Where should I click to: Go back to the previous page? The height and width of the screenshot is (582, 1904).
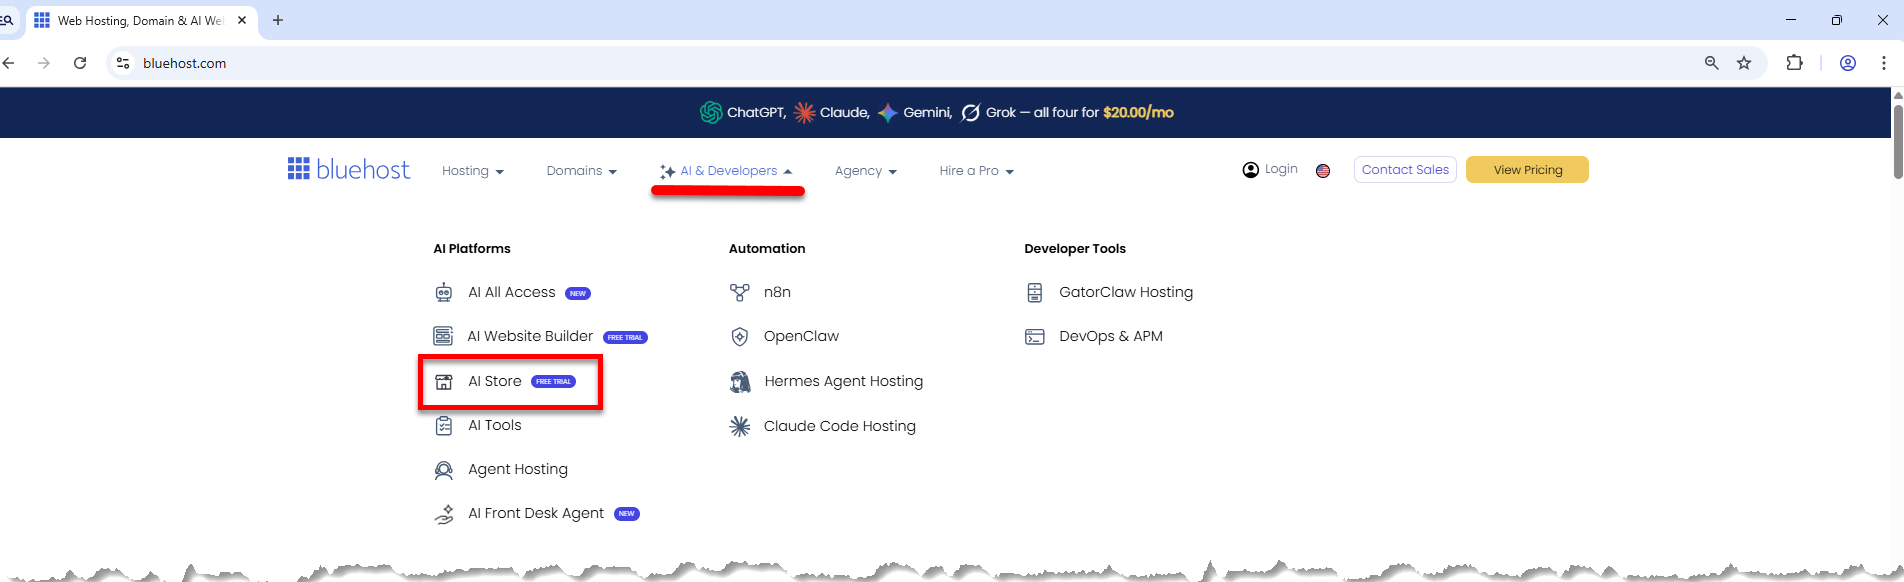pyautogui.click(x=9, y=63)
